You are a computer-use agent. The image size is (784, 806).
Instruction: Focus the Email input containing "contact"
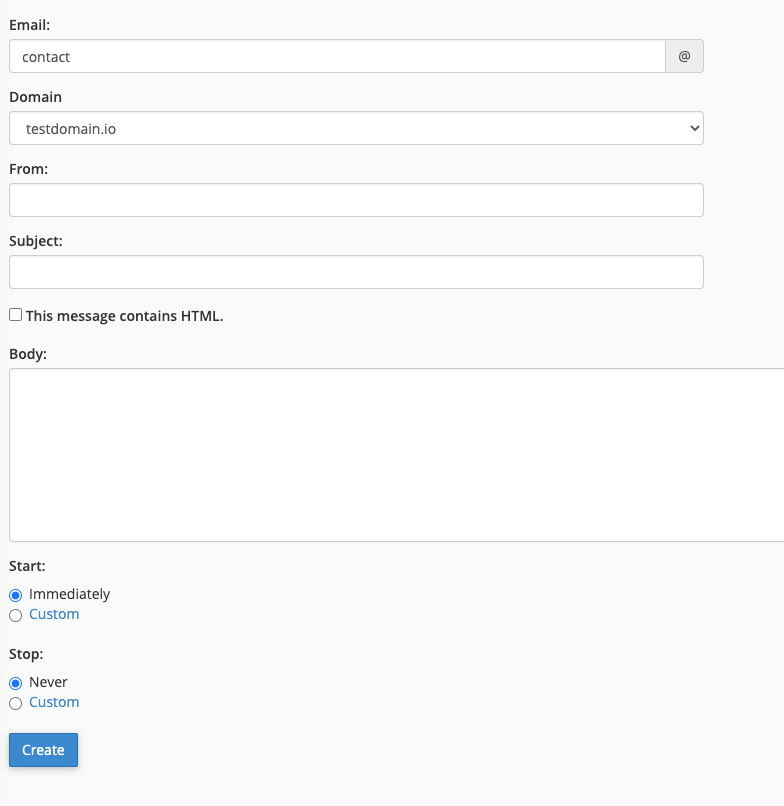(x=337, y=57)
